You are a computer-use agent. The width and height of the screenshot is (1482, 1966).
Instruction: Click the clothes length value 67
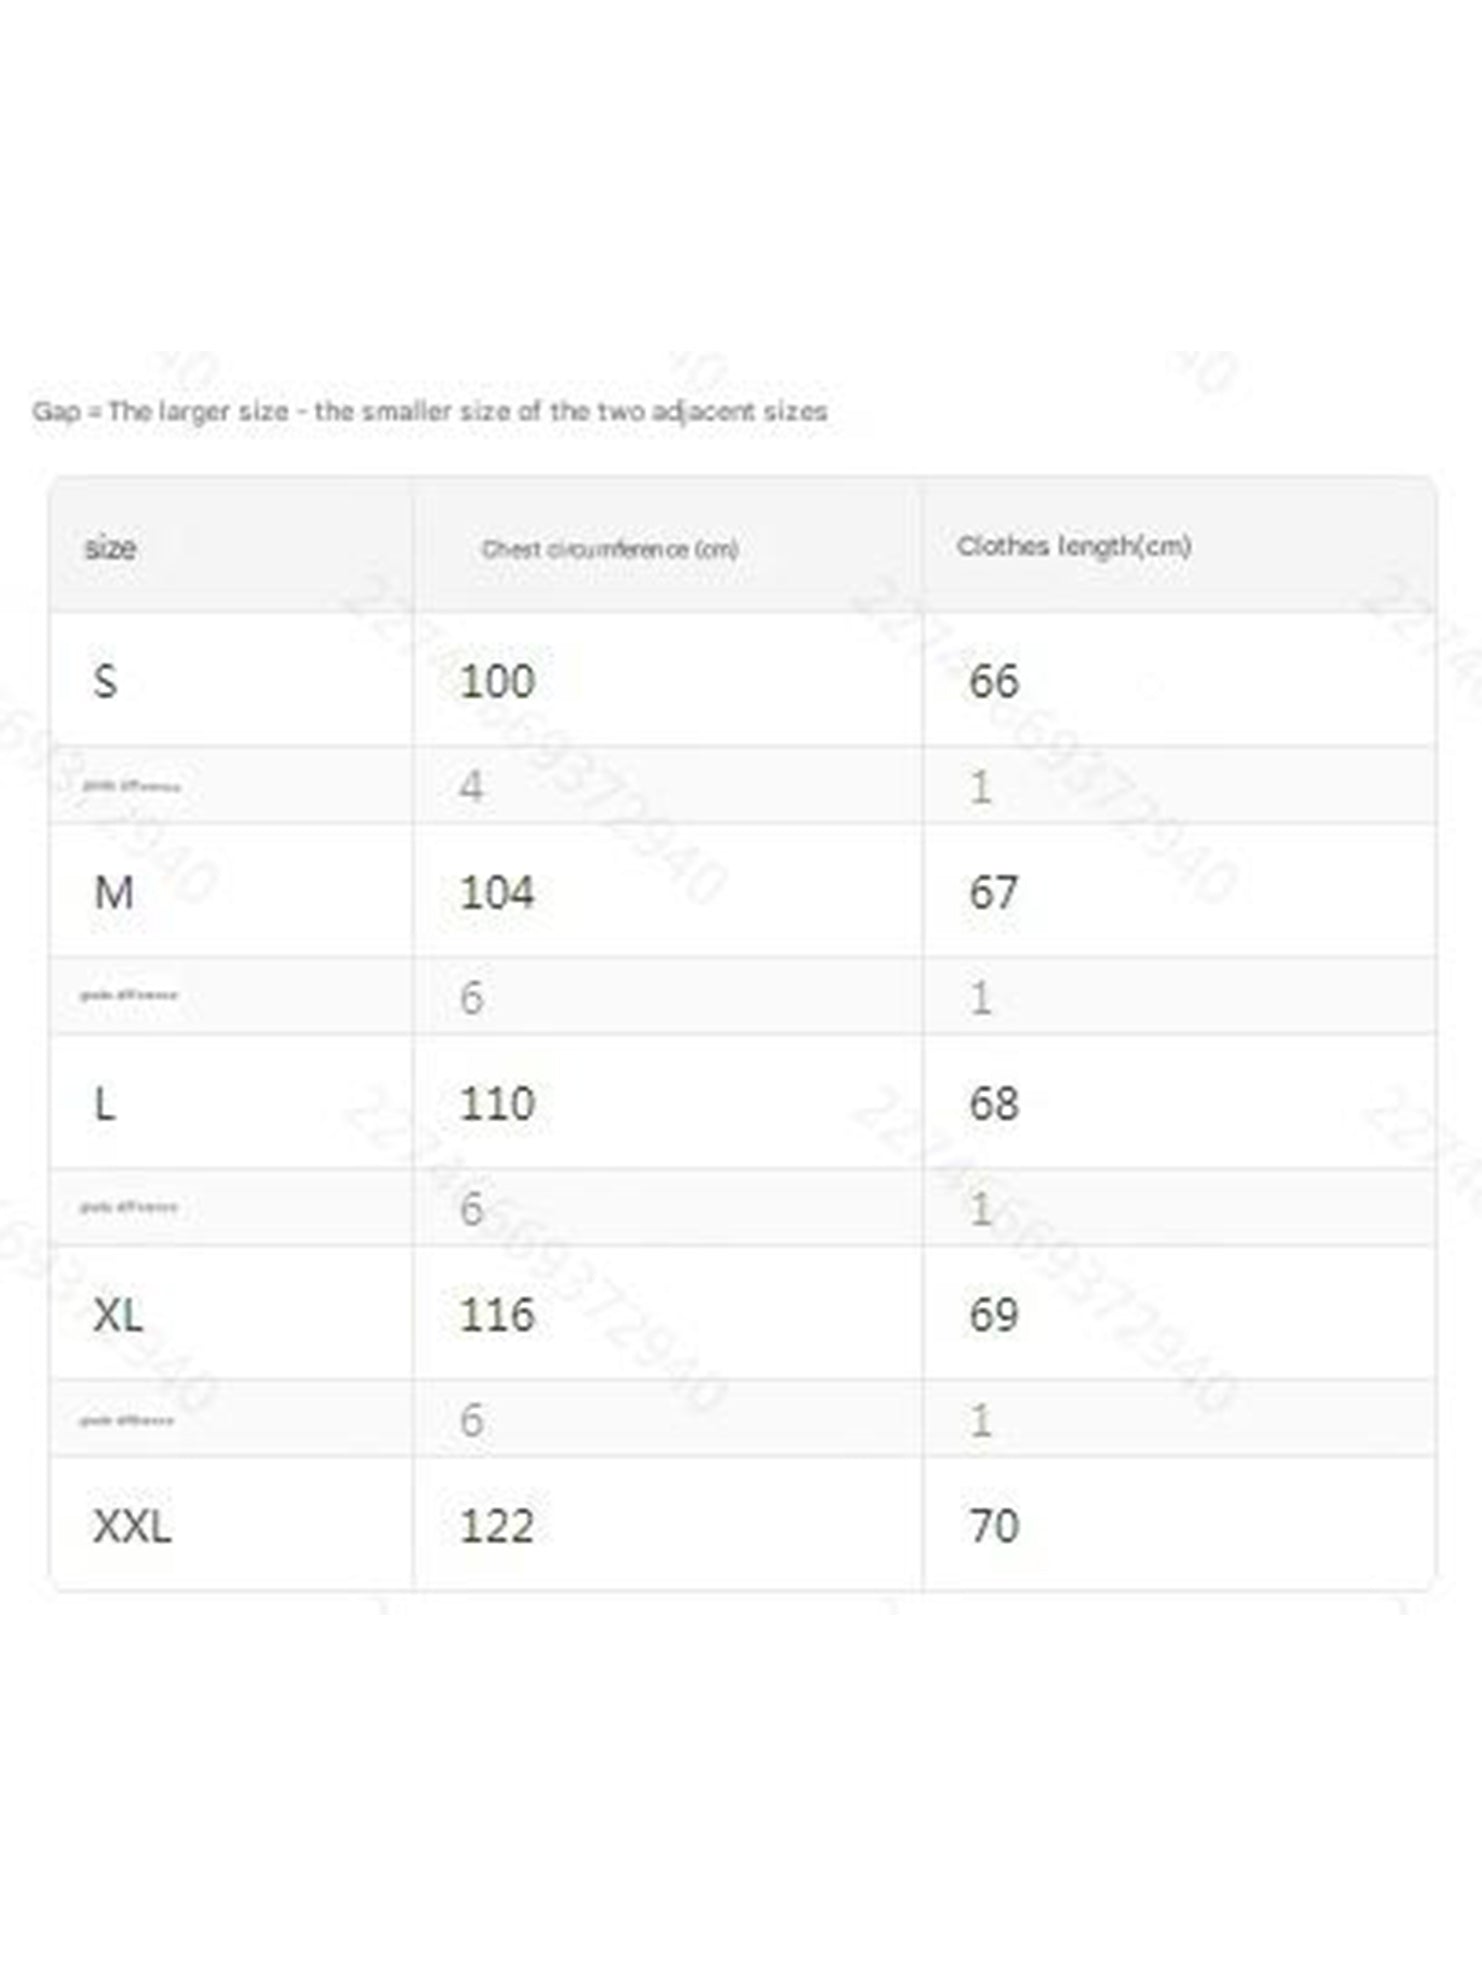[994, 892]
